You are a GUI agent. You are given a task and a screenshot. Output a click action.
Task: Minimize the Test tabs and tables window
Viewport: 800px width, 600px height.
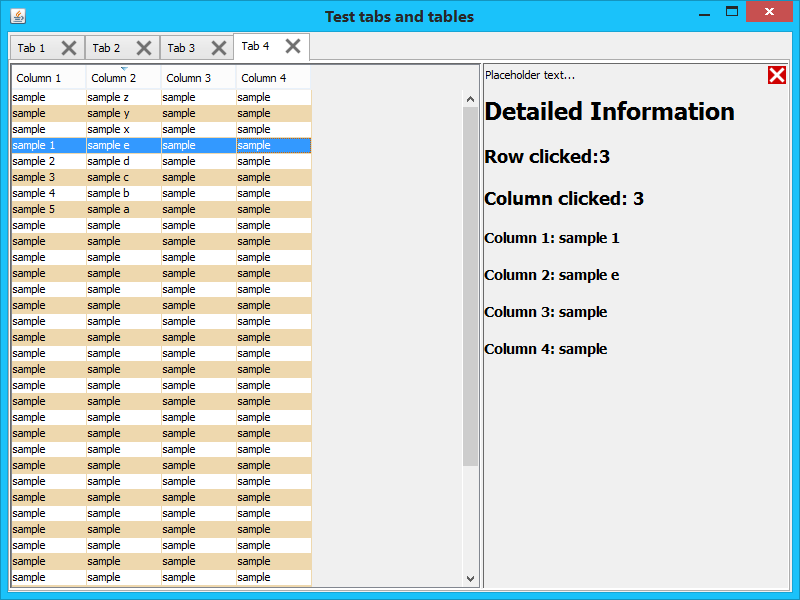(705, 13)
